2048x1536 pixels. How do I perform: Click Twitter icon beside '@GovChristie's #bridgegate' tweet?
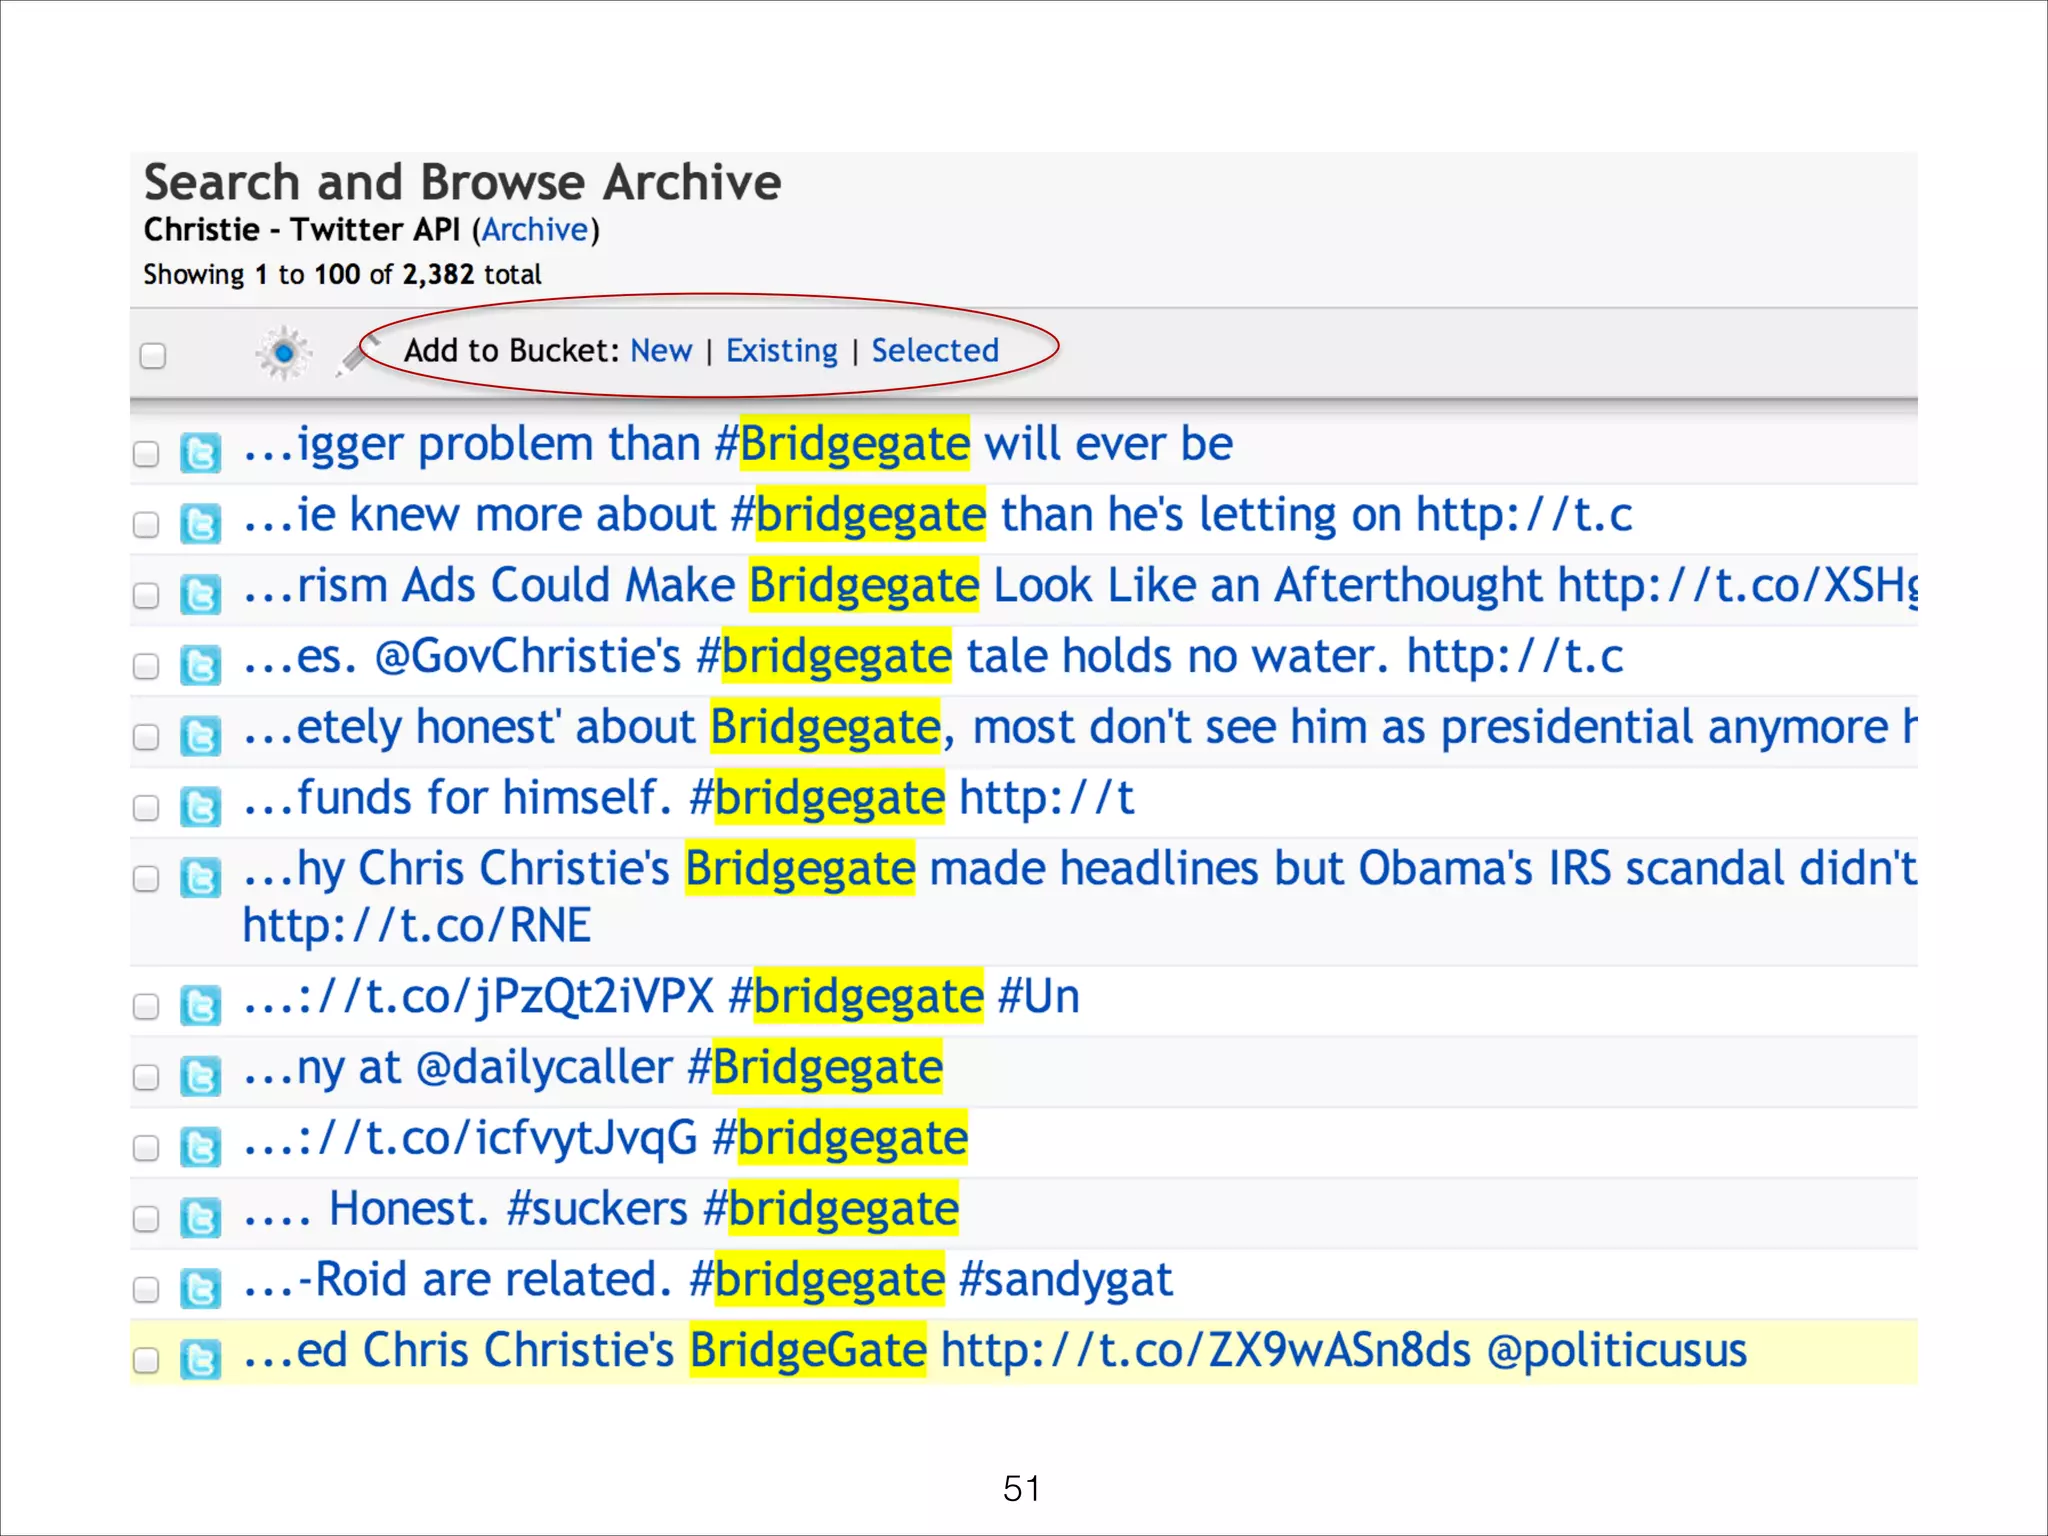(200, 665)
